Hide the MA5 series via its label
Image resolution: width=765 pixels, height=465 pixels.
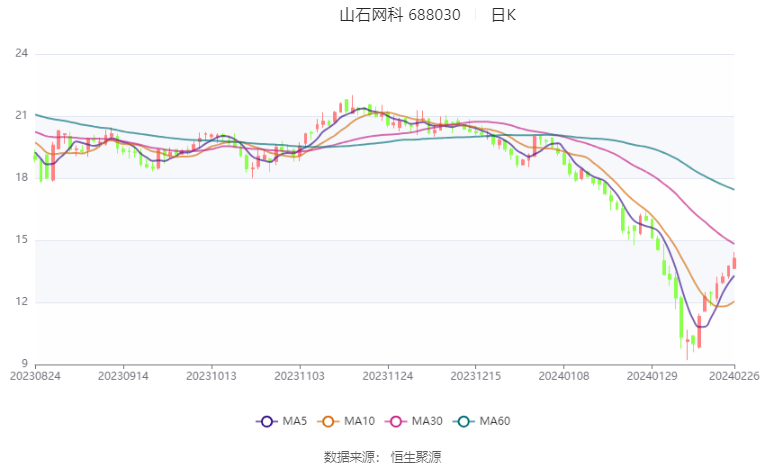(295, 421)
